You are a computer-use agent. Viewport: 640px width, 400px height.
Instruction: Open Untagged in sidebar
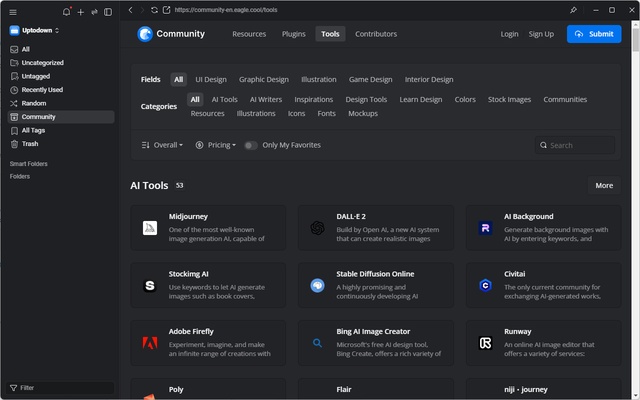pos(61,76)
